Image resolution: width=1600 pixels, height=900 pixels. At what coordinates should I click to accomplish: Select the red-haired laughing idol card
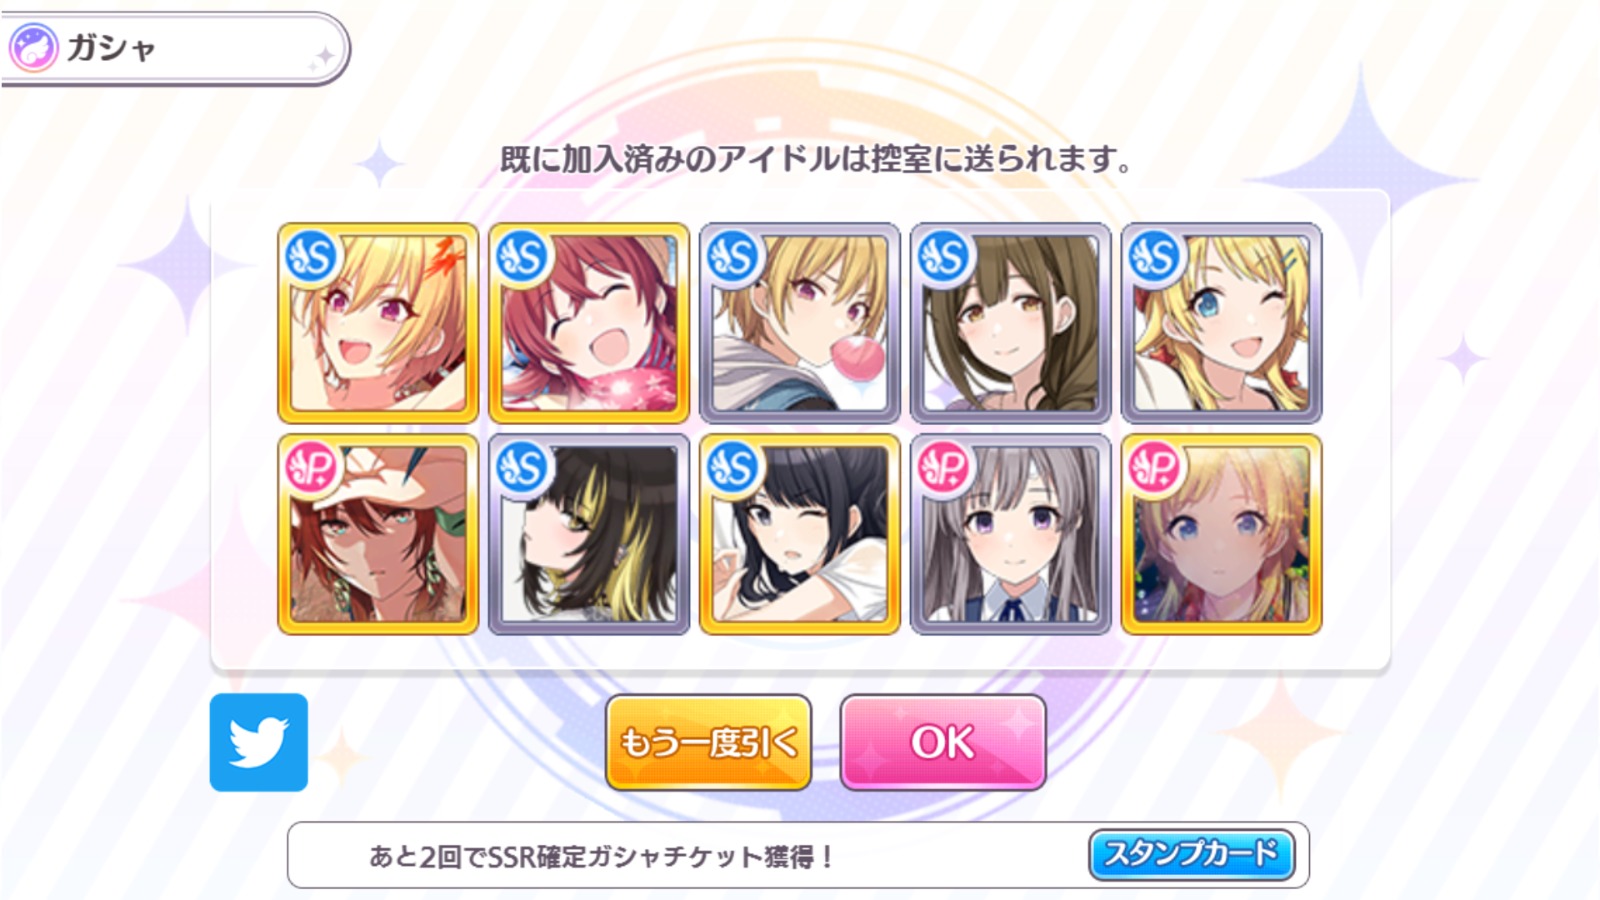[x=589, y=323]
